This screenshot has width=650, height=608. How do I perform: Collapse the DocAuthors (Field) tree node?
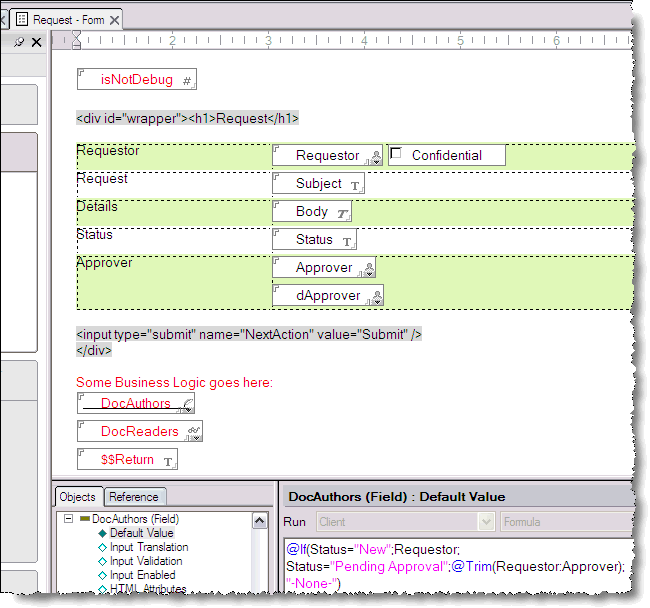tap(68, 519)
